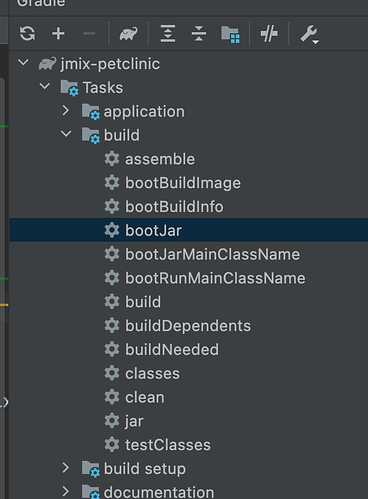Select the classes task
The width and height of the screenshot is (368, 499).
click(189, 373)
